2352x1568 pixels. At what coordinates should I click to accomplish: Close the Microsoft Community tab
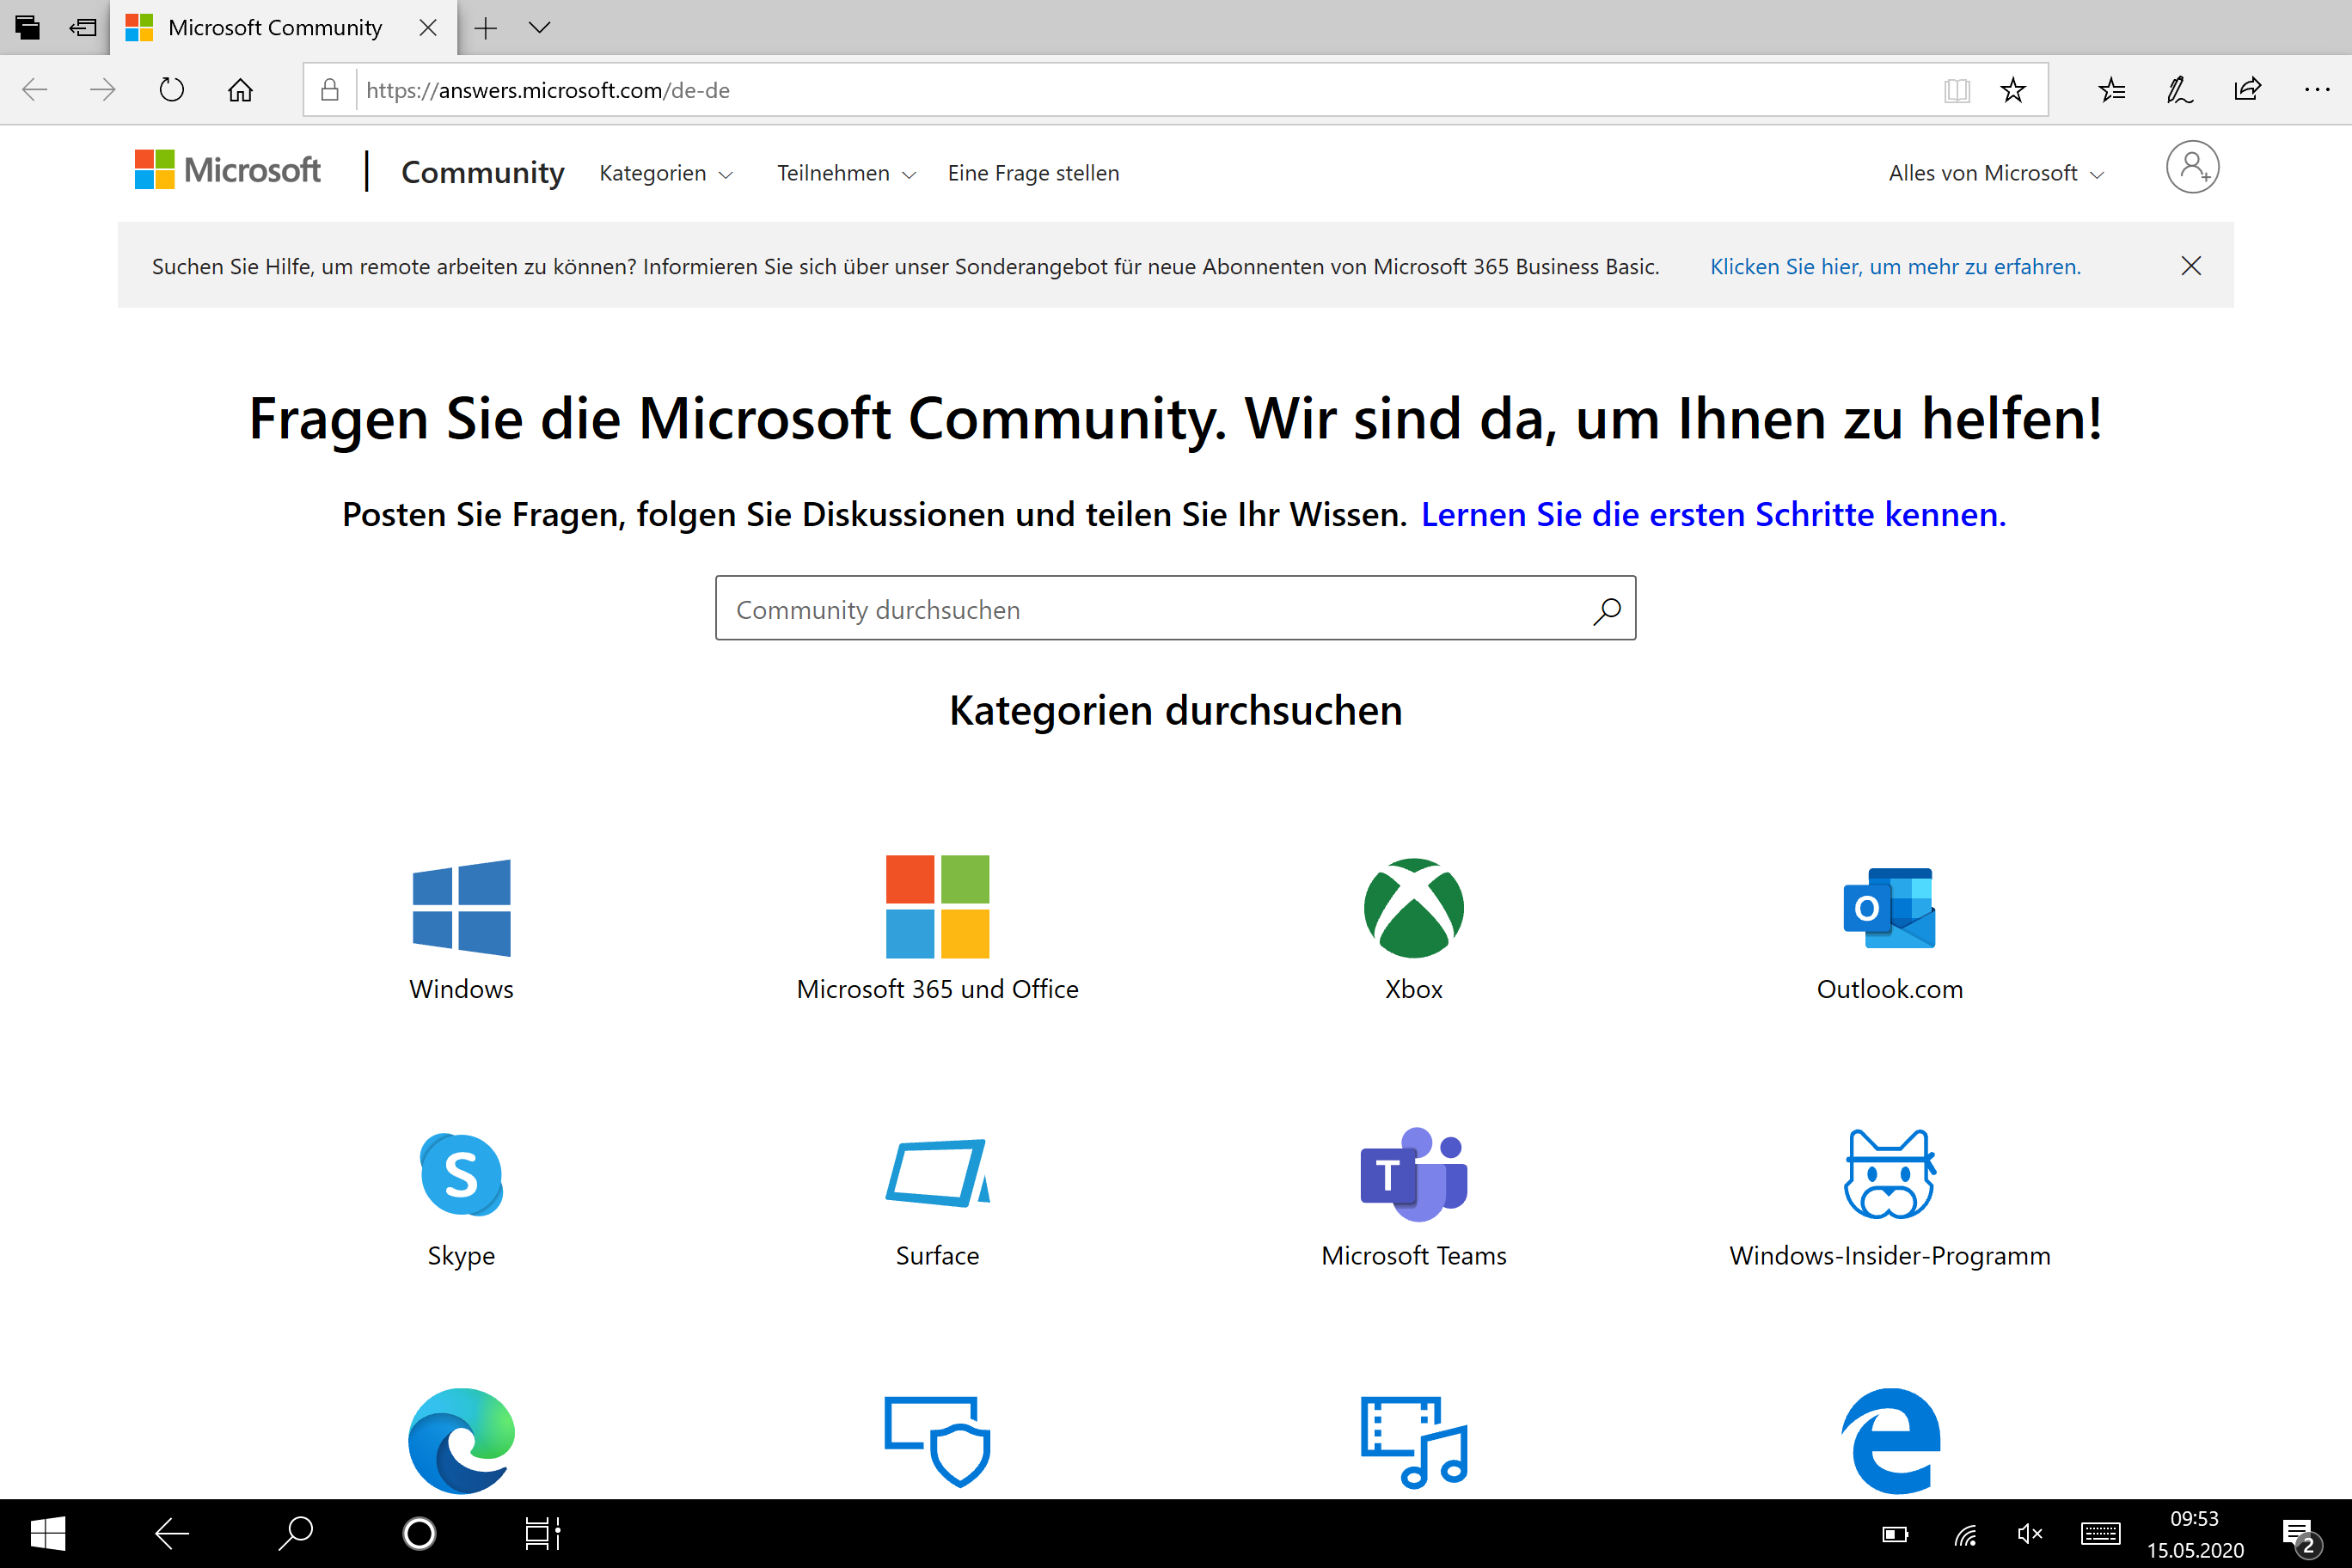coord(427,28)
